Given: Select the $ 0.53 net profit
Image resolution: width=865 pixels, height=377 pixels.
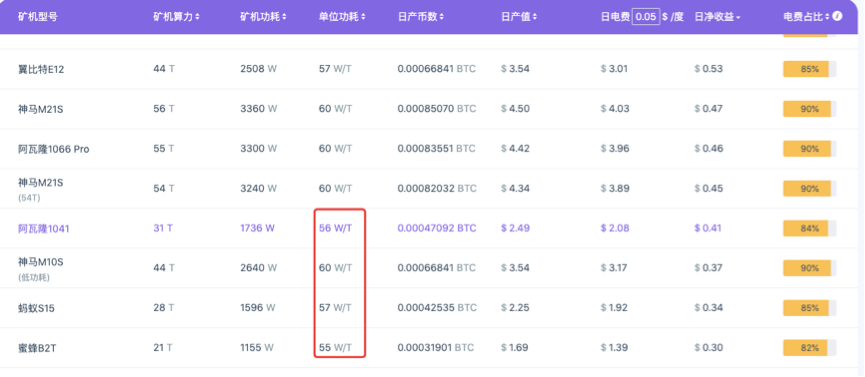Looking at the screenshot, I should pyautogui.click(x=708, y=69).
